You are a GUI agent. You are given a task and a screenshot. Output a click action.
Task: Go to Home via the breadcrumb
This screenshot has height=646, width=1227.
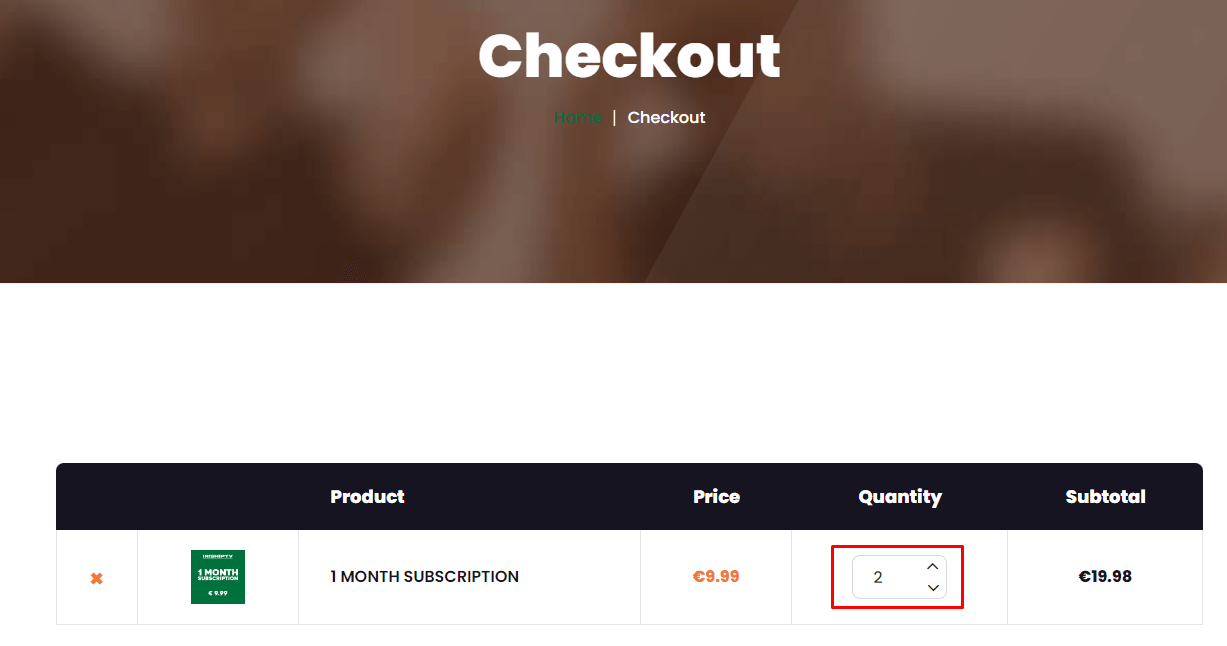578,118
